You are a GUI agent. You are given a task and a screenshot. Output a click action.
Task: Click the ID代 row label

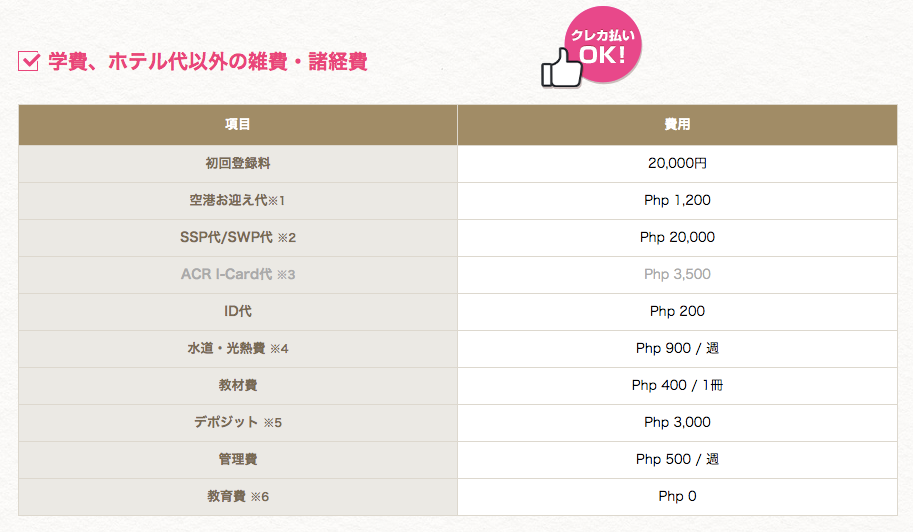click(238, 311)
